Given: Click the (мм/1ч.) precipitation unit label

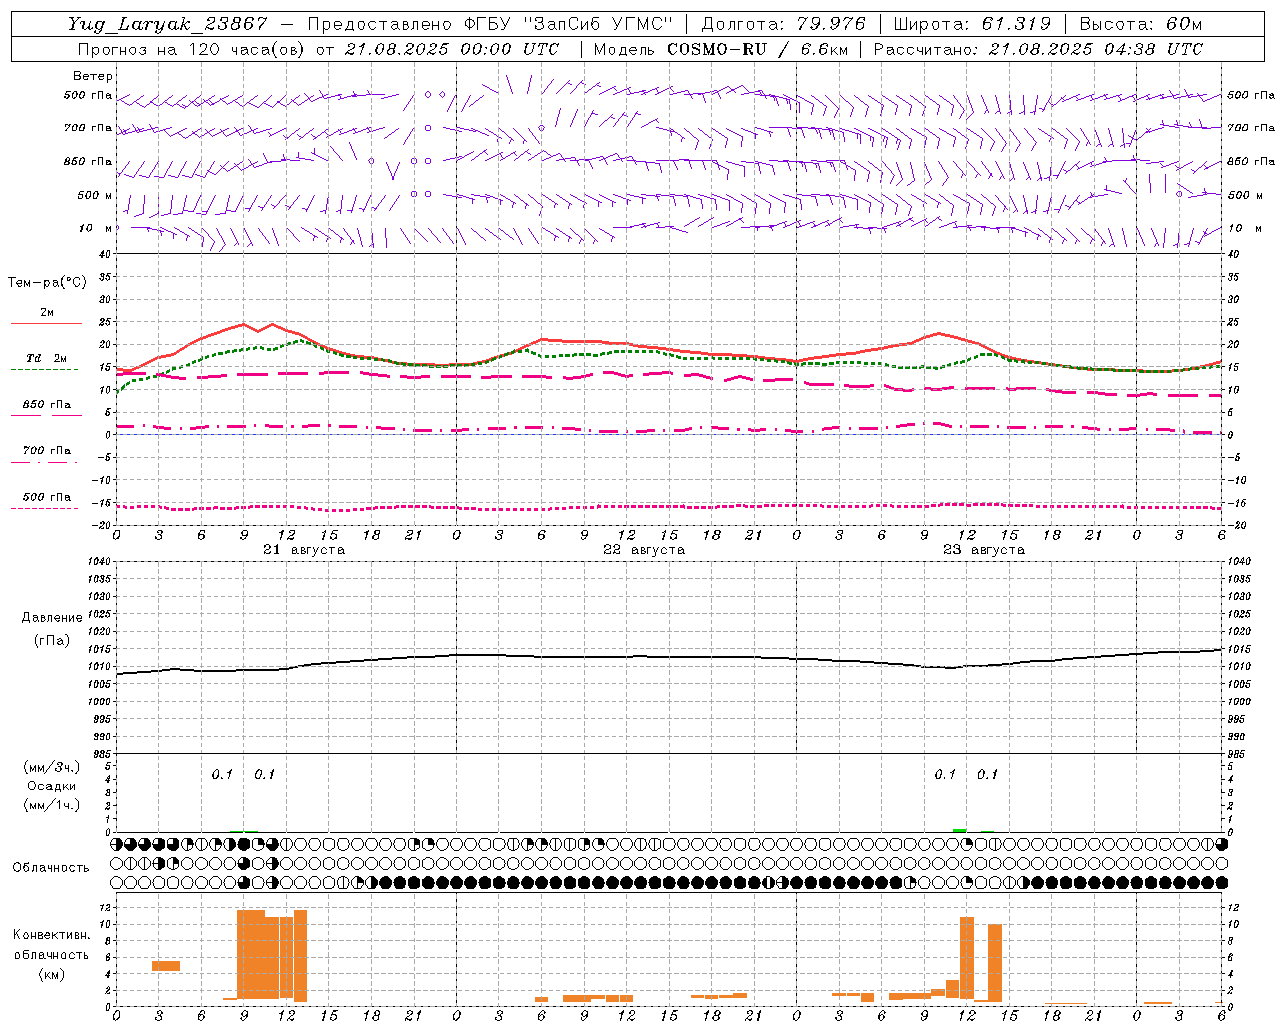Looking at the screenshot, I should click(x=52, y=805).
